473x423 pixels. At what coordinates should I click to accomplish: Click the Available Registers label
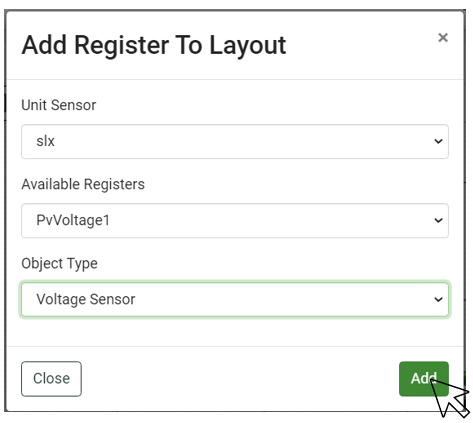[83, 184]
